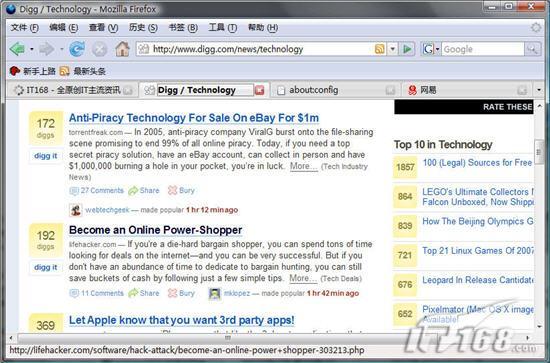Viewport: 550px width, 363px height.
Task: Click the More link in Anti-Piracy summary
Action: pyautogui.click(x=304, y=166)
